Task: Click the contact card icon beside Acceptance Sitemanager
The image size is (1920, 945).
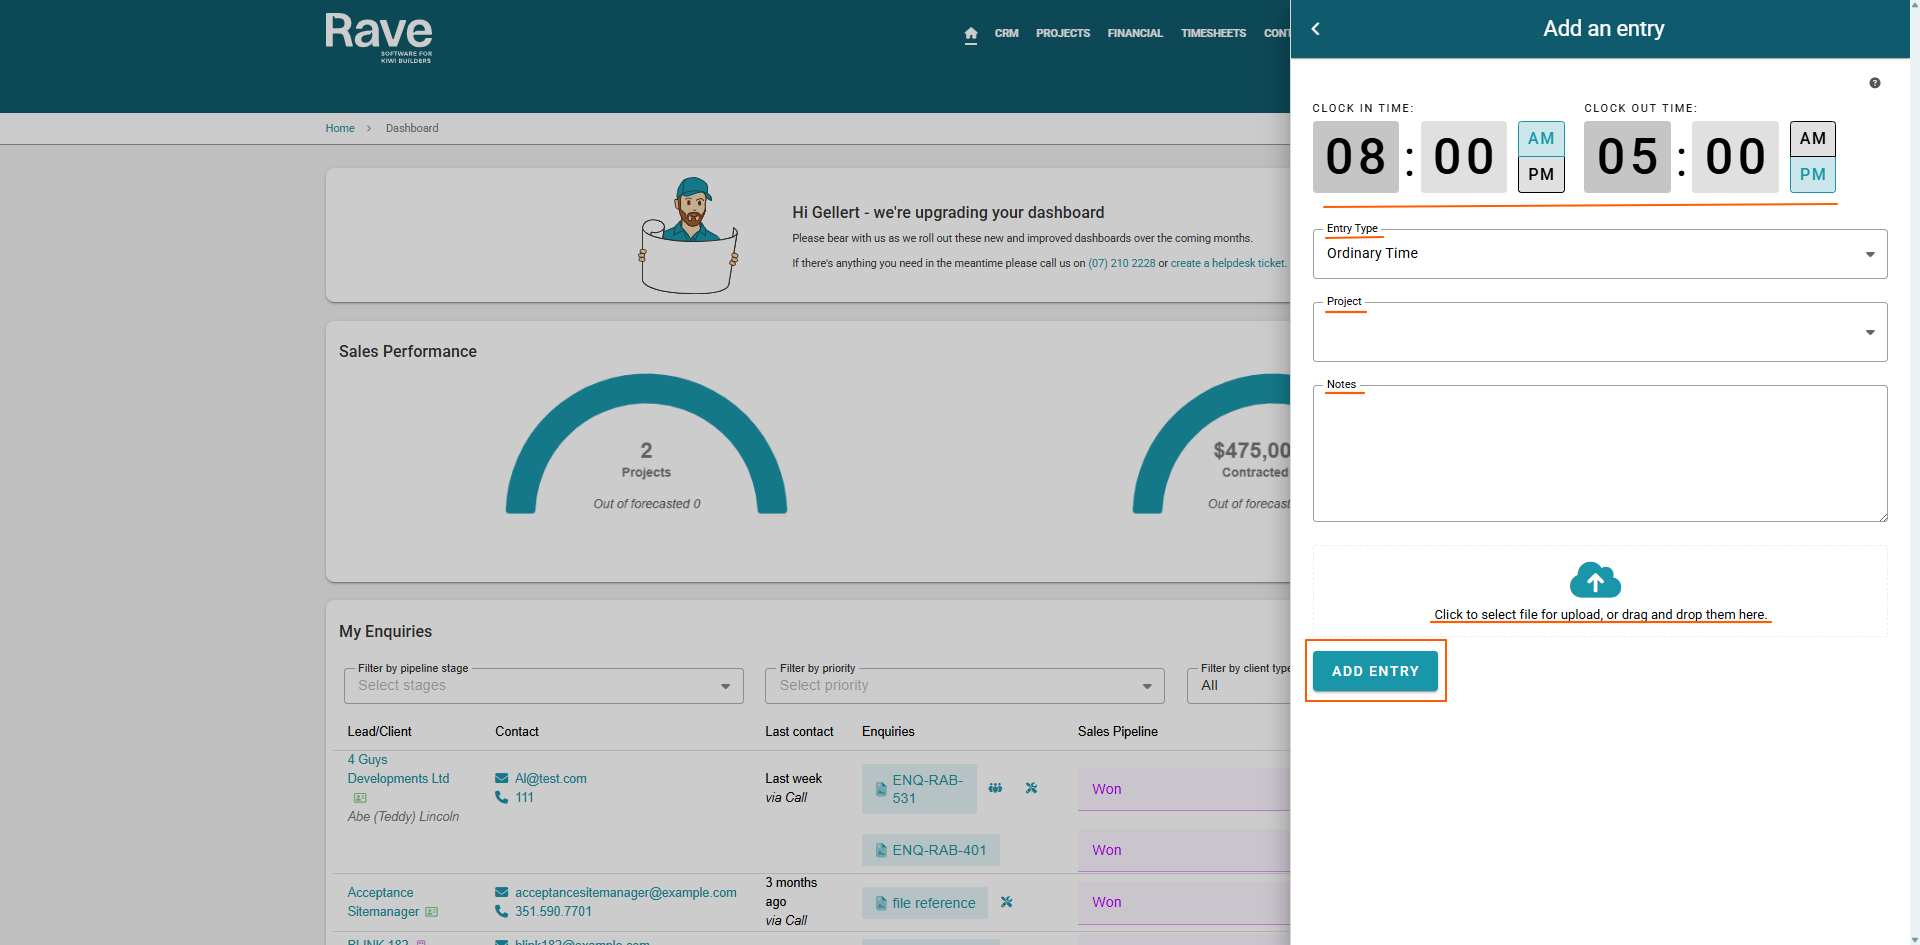Action: click(431, 912)
